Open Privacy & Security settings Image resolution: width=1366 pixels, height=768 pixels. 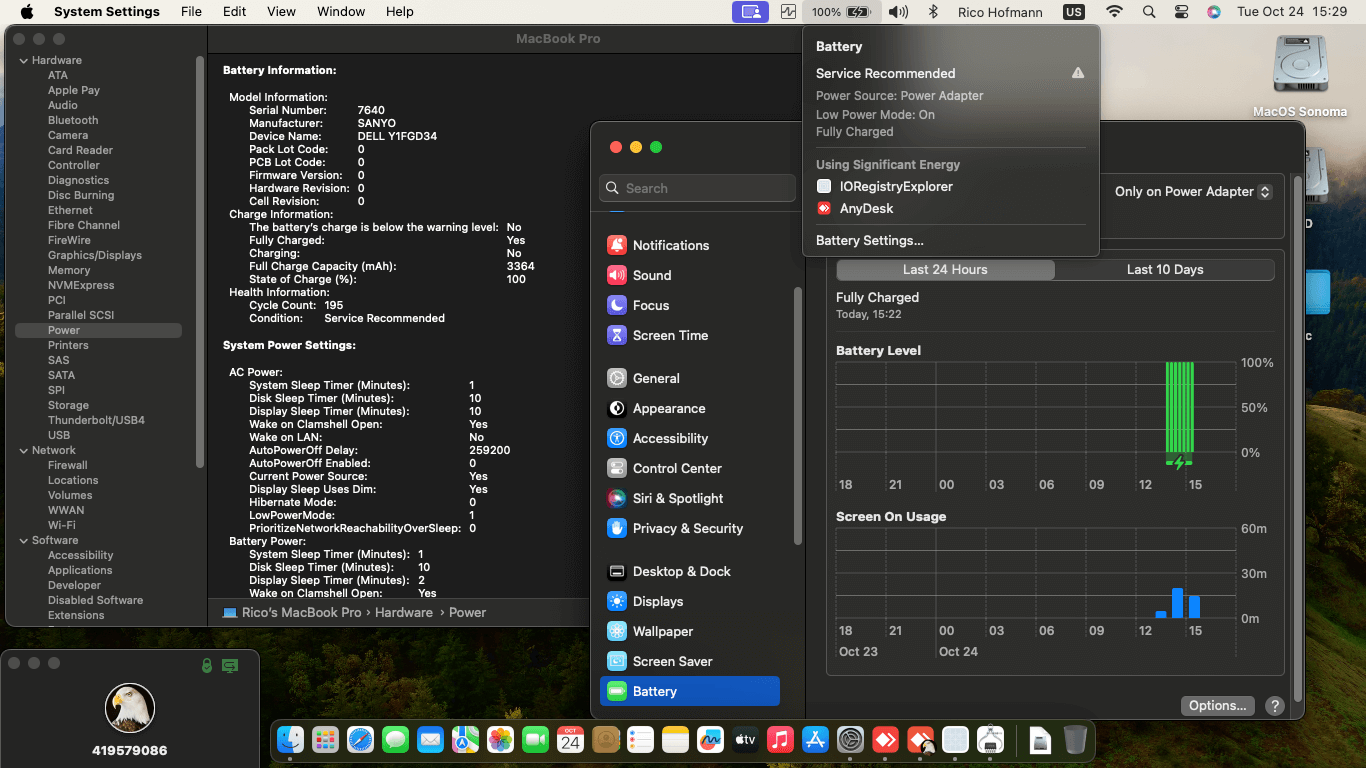[687, 528]
